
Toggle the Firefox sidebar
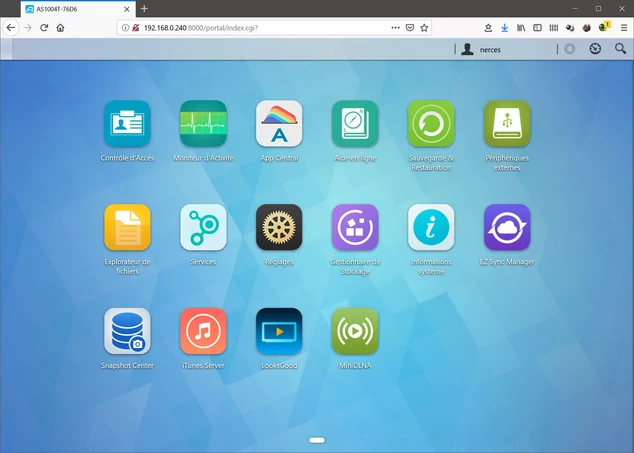(x=537, y=28)
